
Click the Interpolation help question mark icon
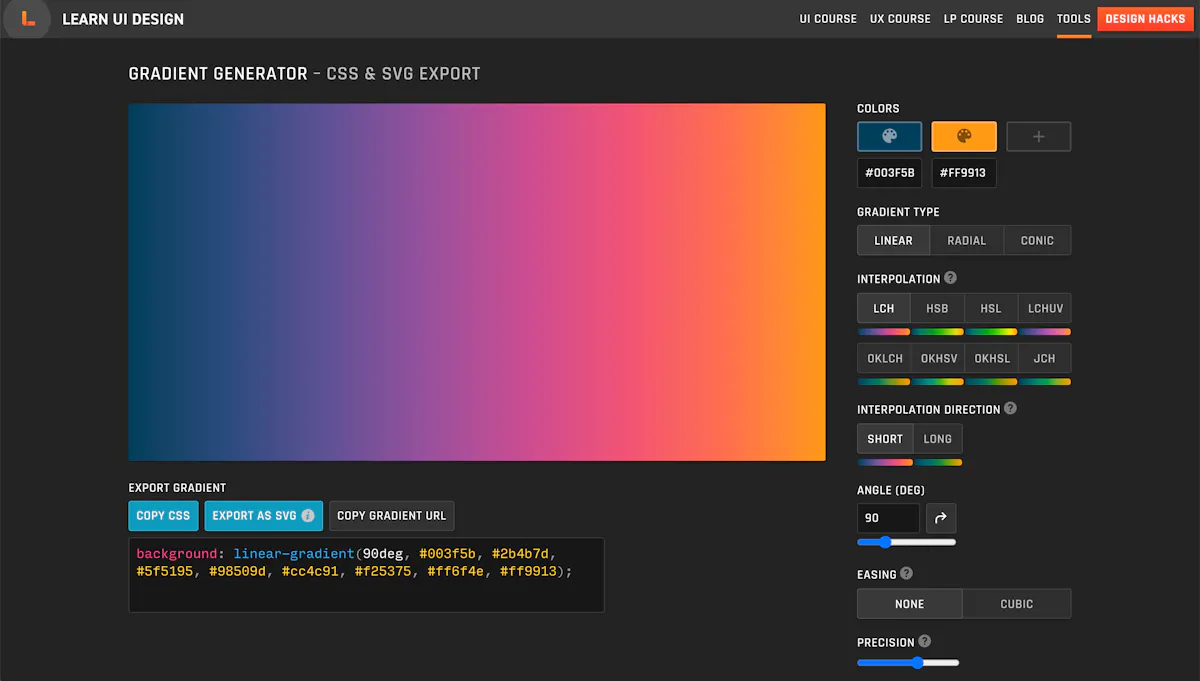point(950,278)
